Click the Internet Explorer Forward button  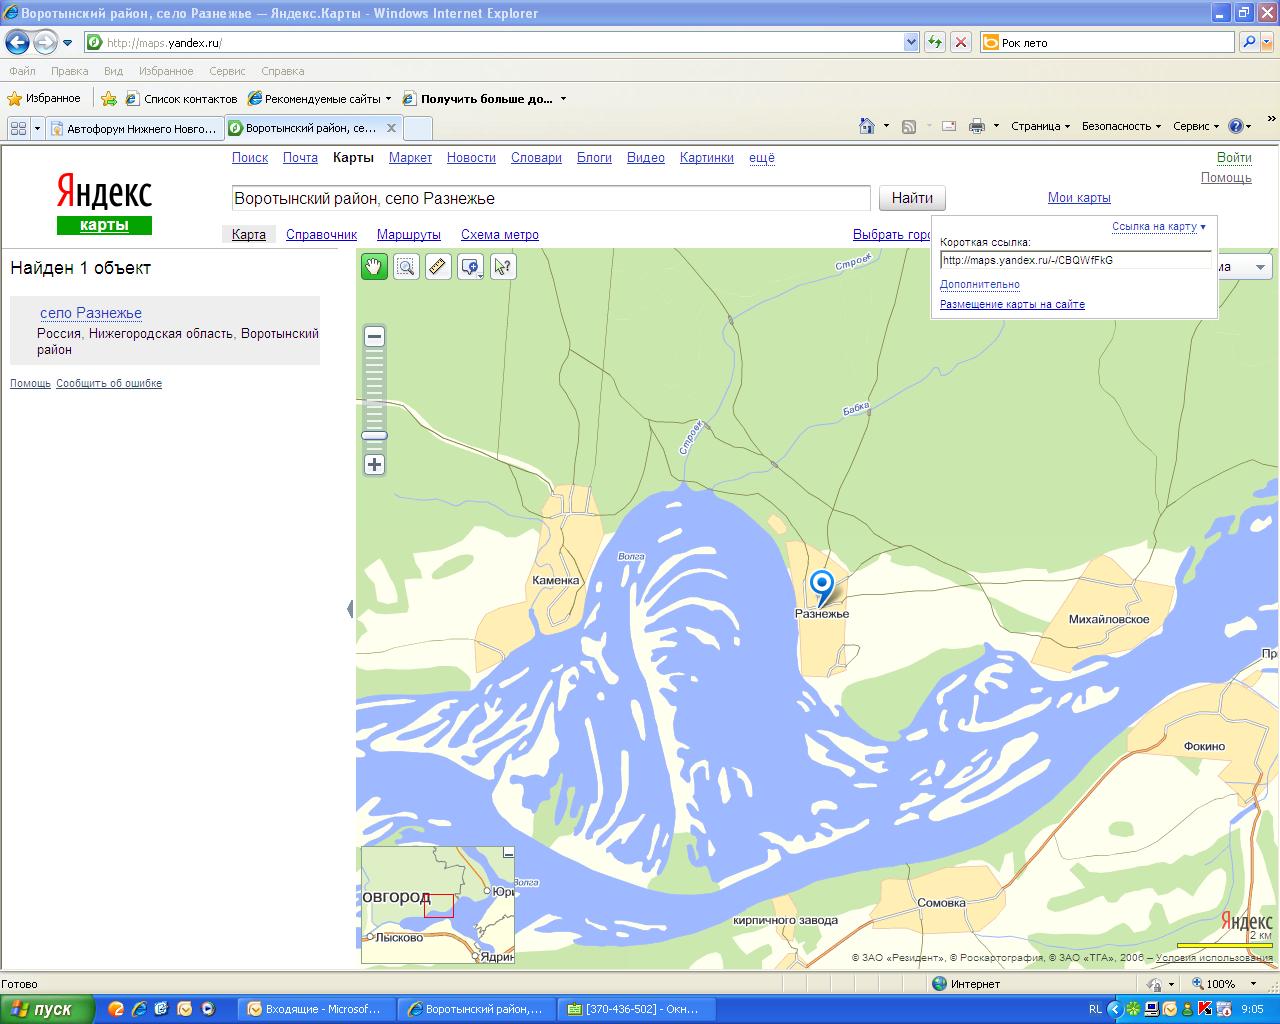click(45, 42)
